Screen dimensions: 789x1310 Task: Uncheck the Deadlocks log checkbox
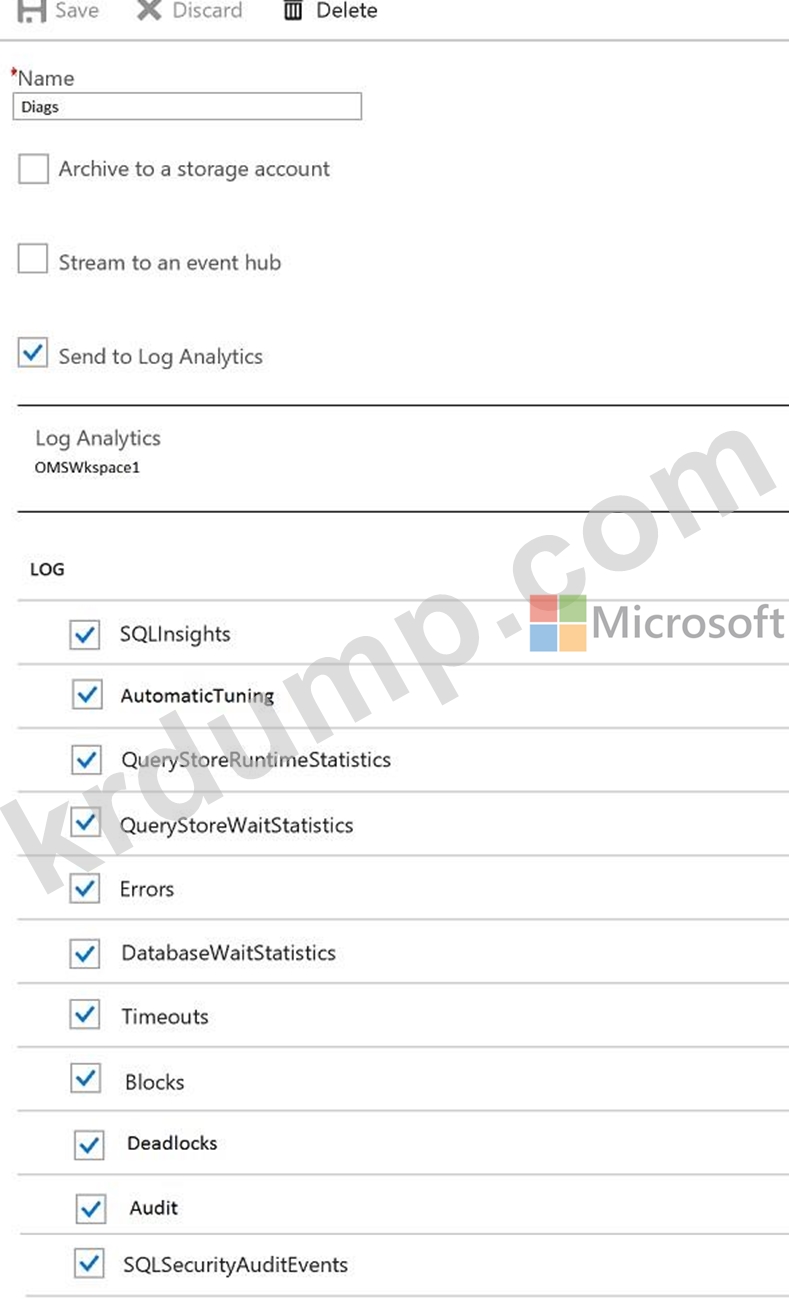pos(89,1145)
